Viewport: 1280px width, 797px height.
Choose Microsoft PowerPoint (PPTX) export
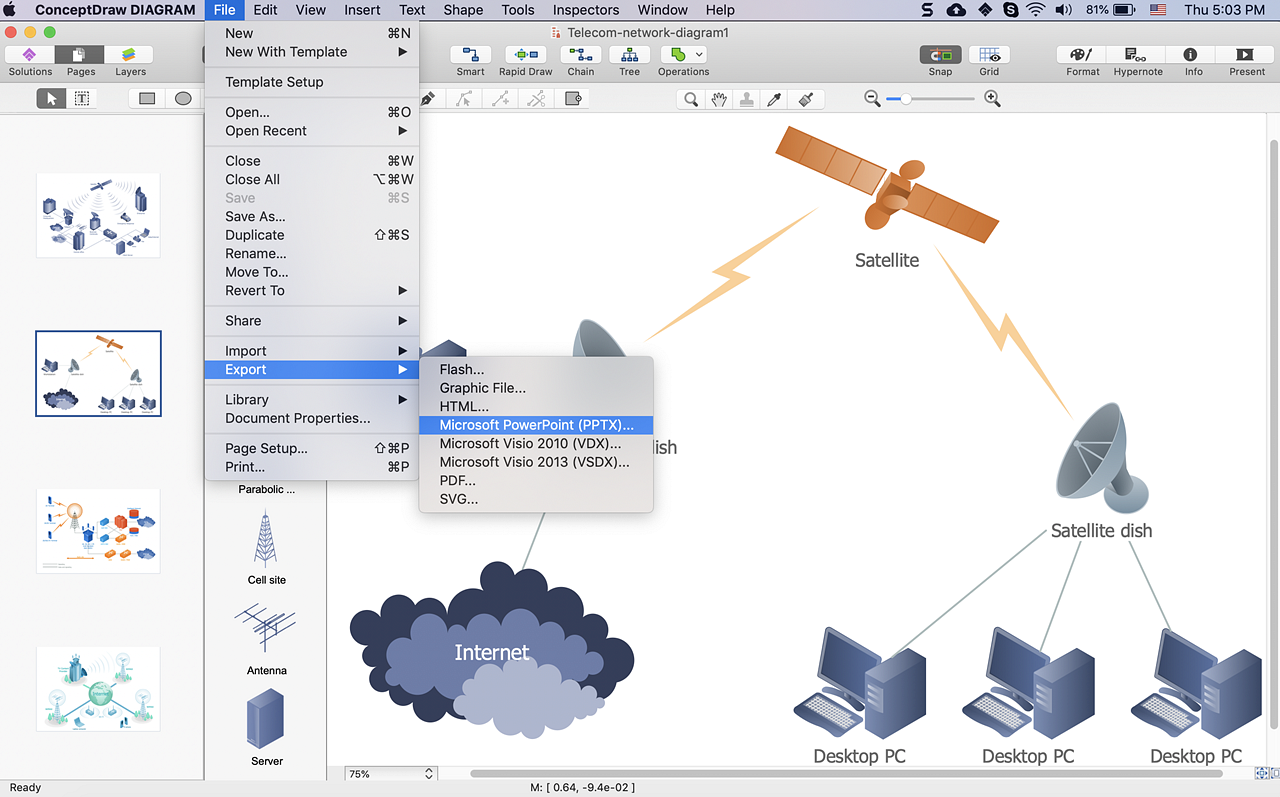click(x=536, y=425)
